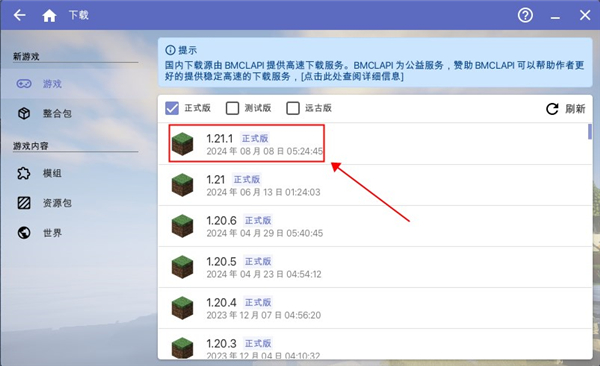Open the 整合包 sidebar entry label
Image resolution: width=600 pixels, height=366 pixels.
click(x=57, y=113)
